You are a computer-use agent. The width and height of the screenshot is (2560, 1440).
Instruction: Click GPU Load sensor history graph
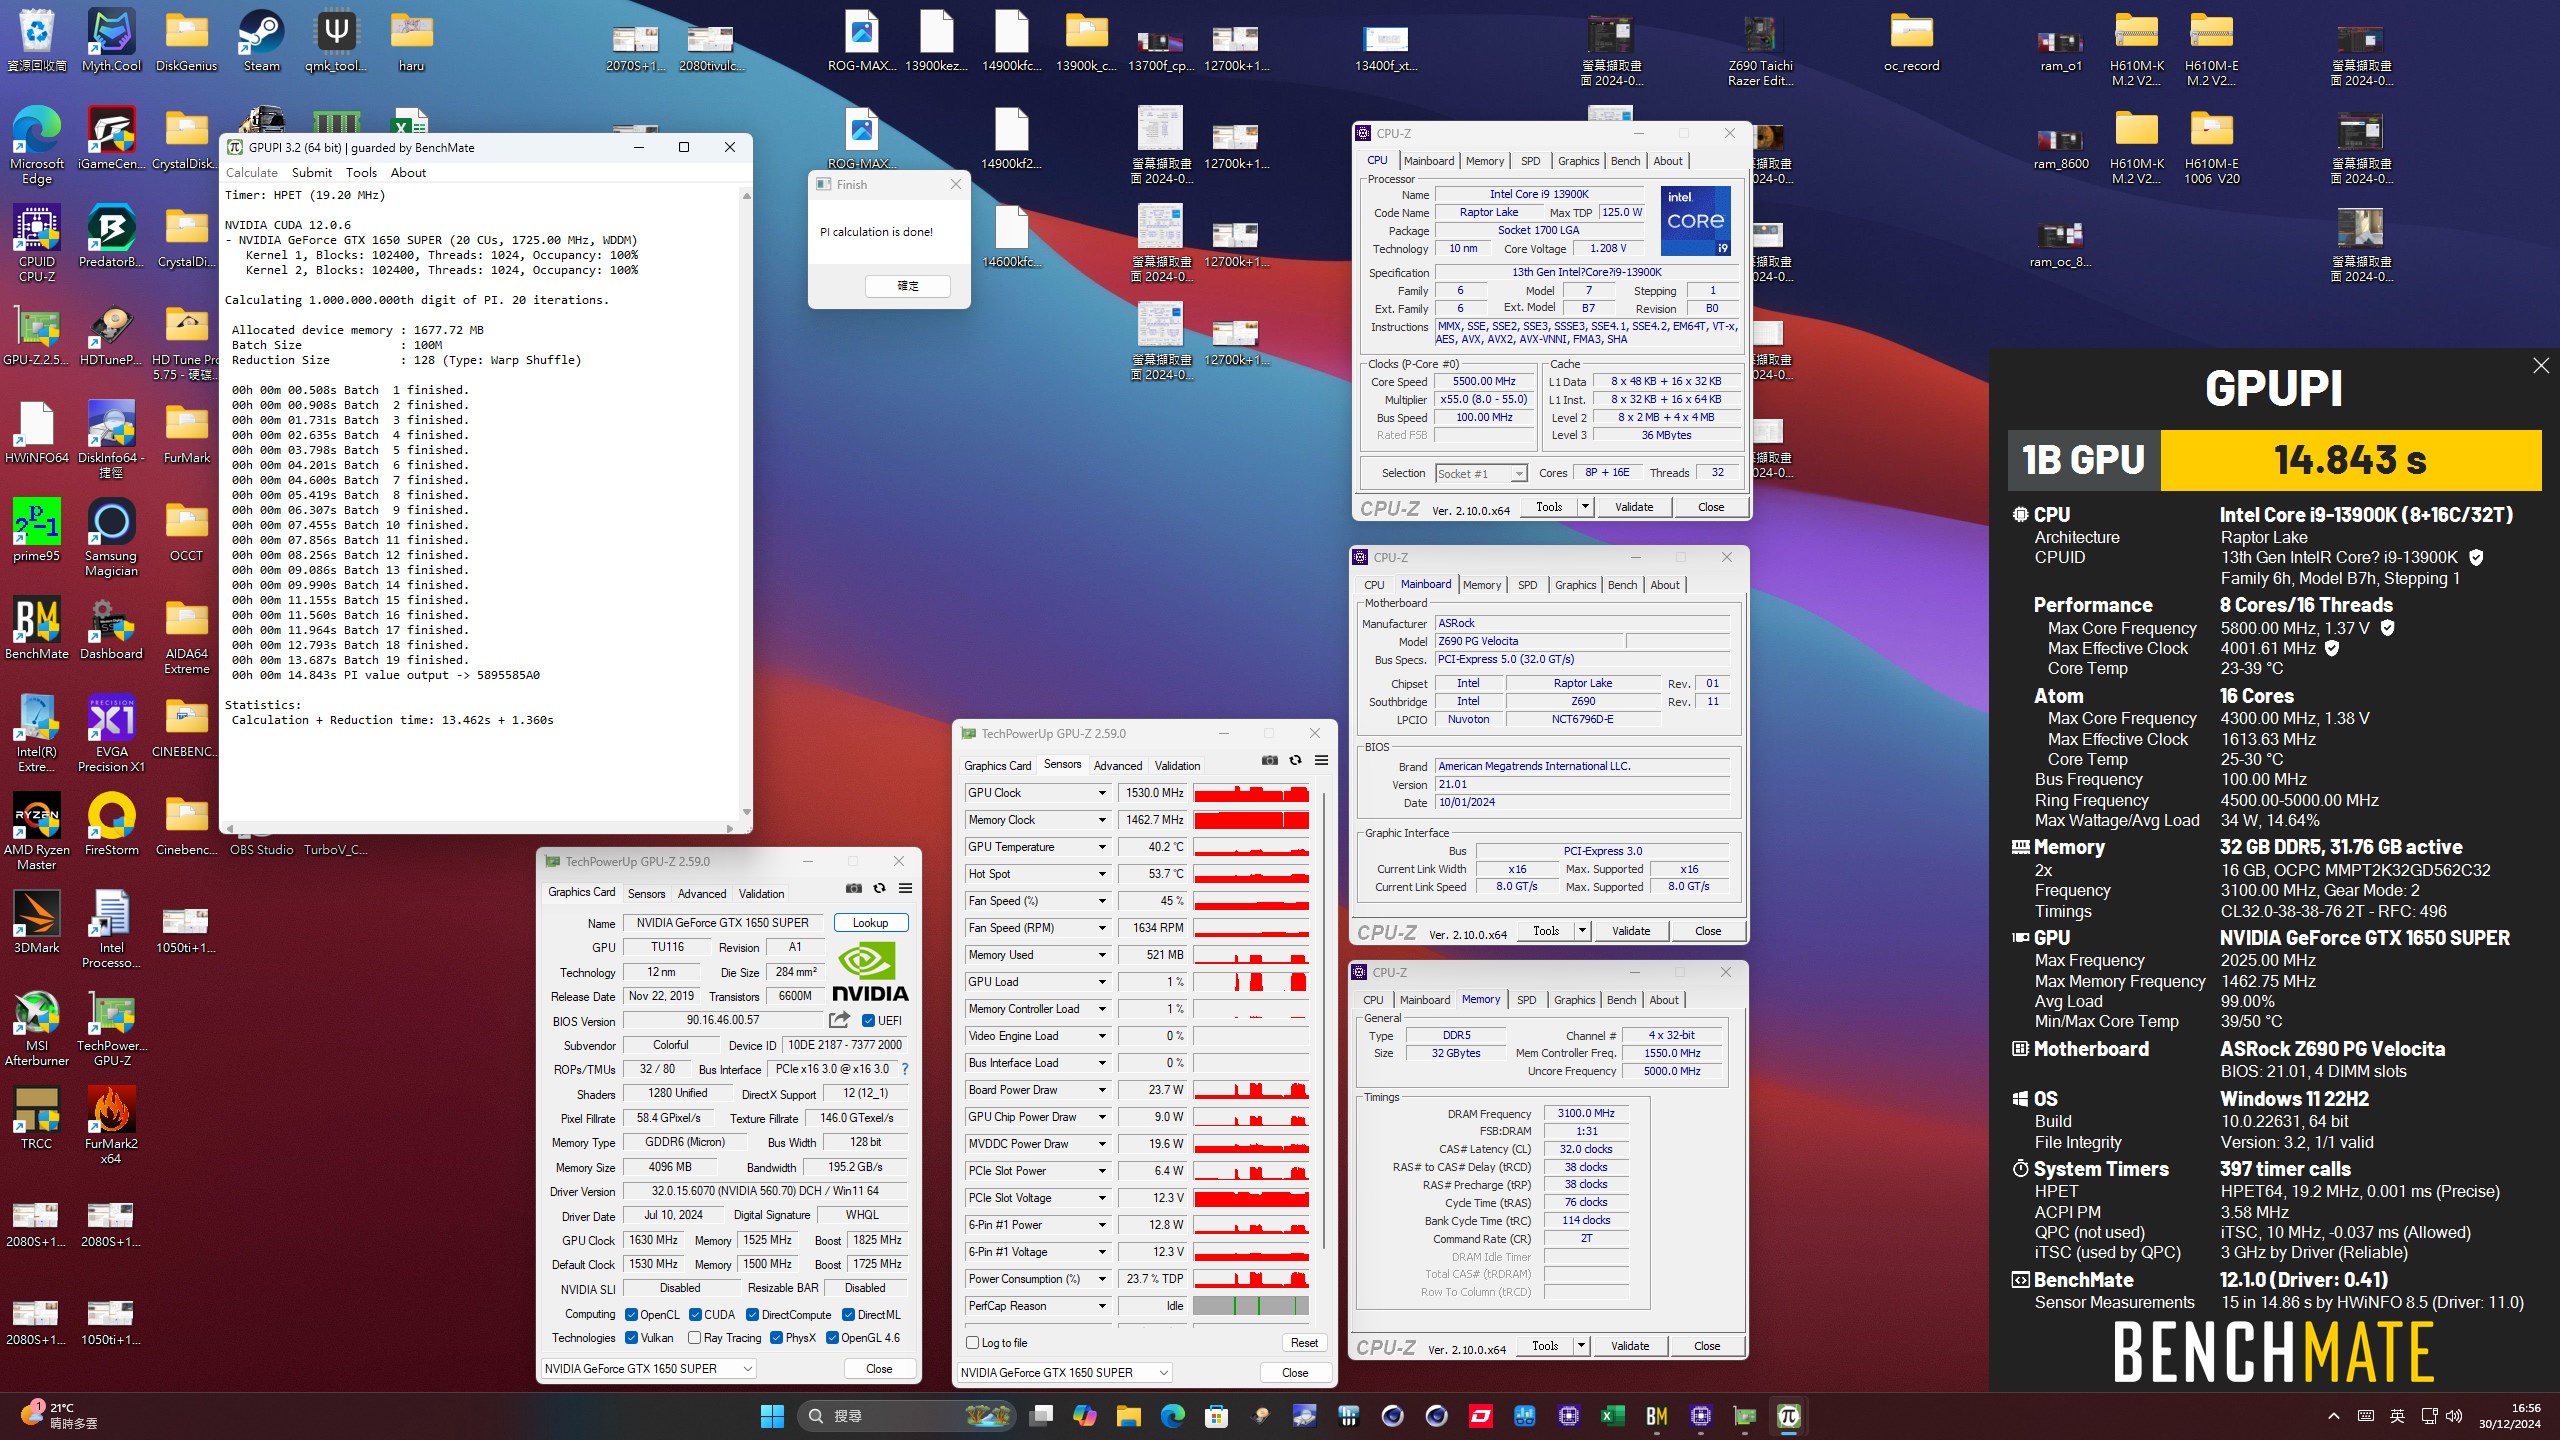coord(1251,982)
